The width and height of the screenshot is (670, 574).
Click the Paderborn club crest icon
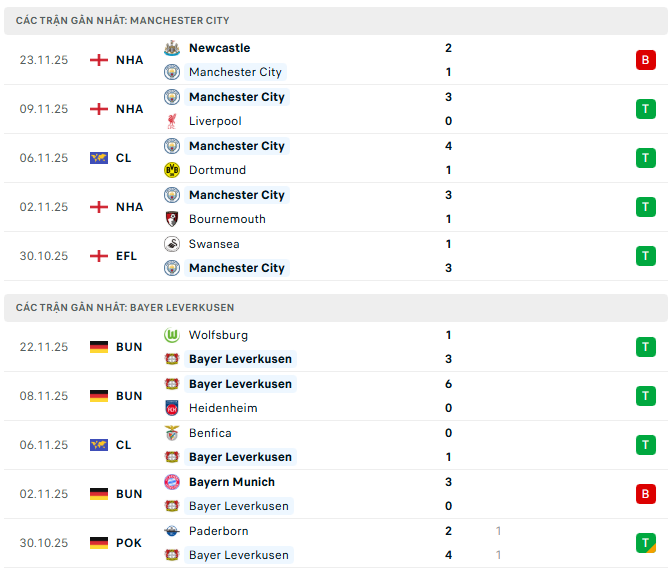click(x=171, y=531)
